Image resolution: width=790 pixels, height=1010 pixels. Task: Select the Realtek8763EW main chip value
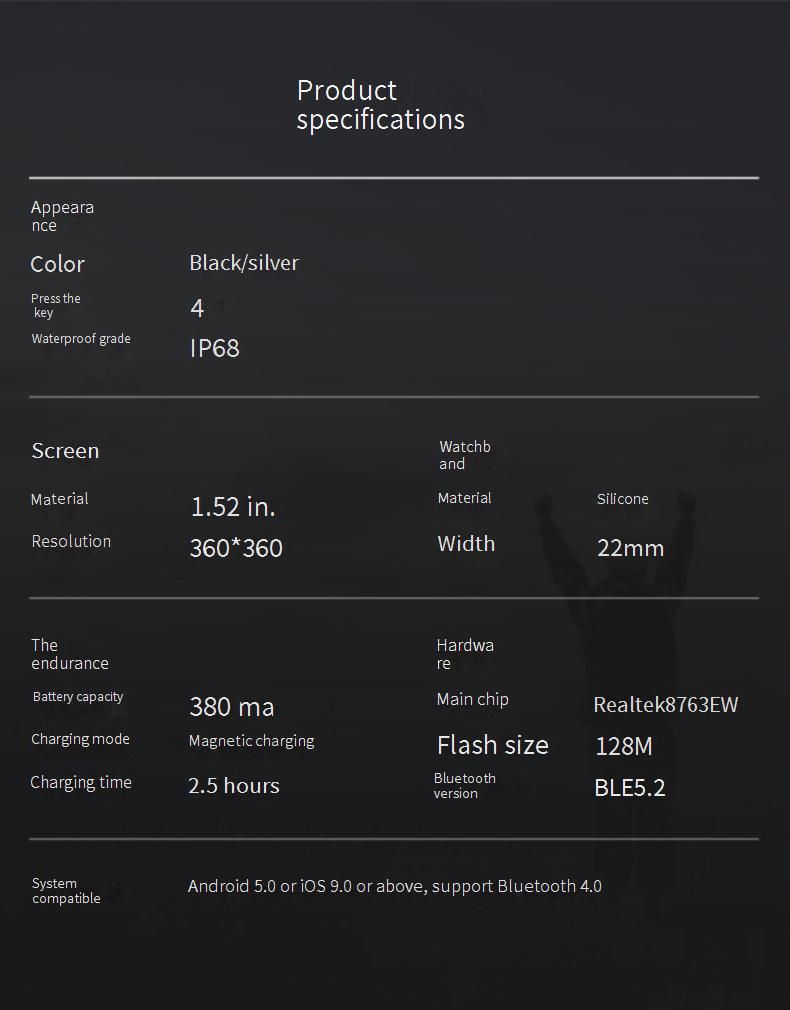coord(665,705)
